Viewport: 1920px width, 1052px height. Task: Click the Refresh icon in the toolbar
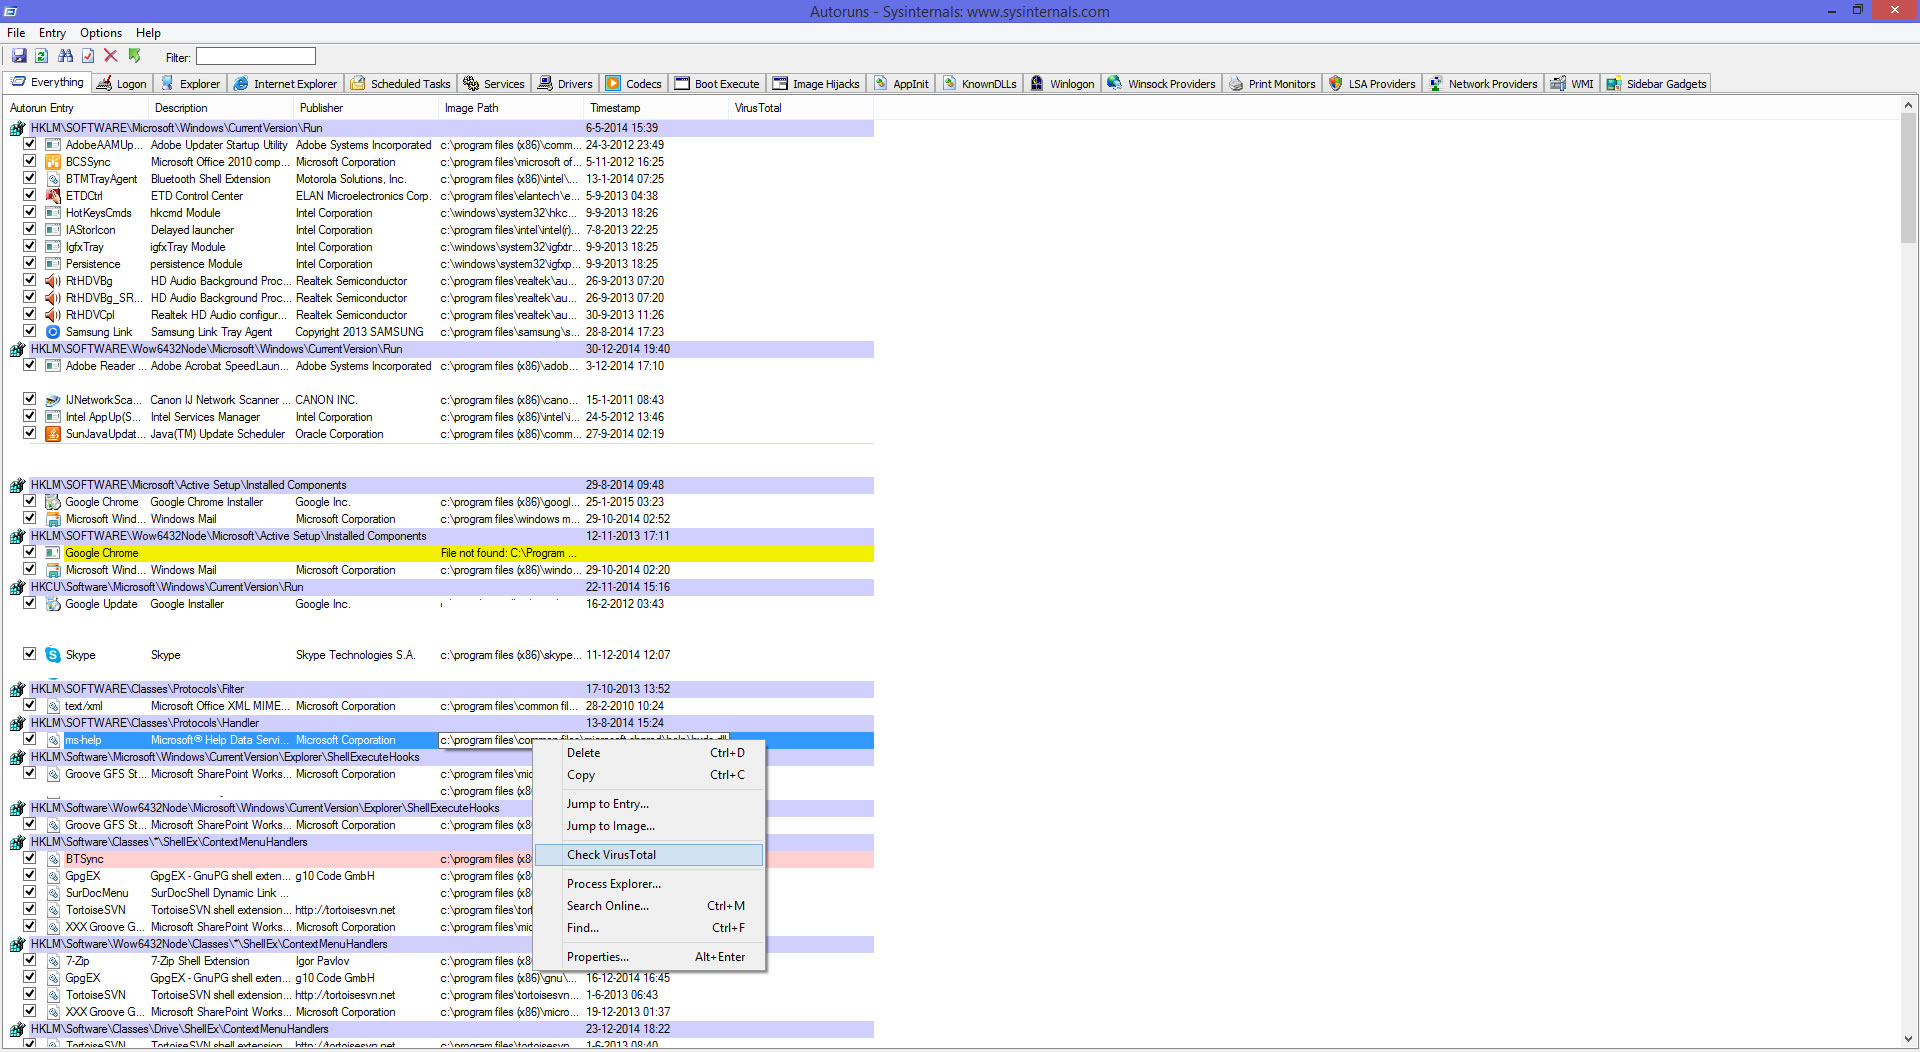pos(42,56)
